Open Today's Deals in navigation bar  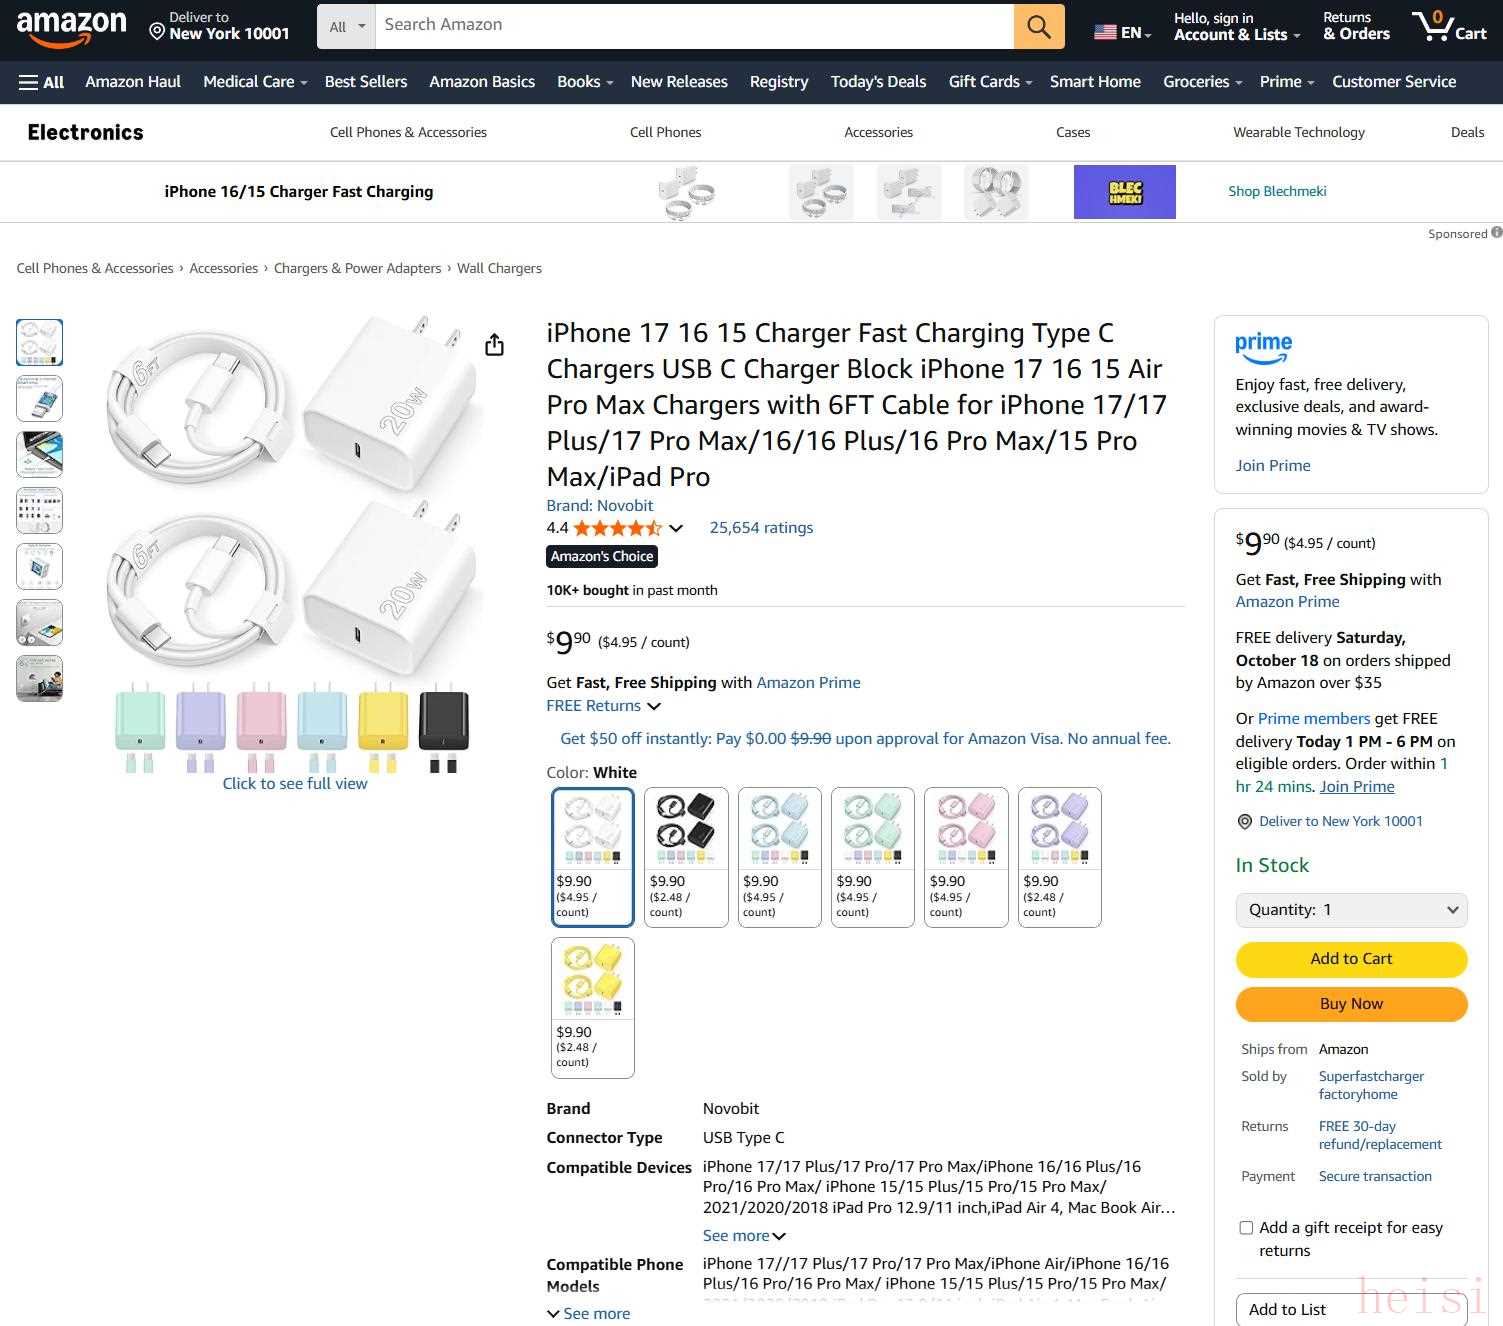coord(878,82)
